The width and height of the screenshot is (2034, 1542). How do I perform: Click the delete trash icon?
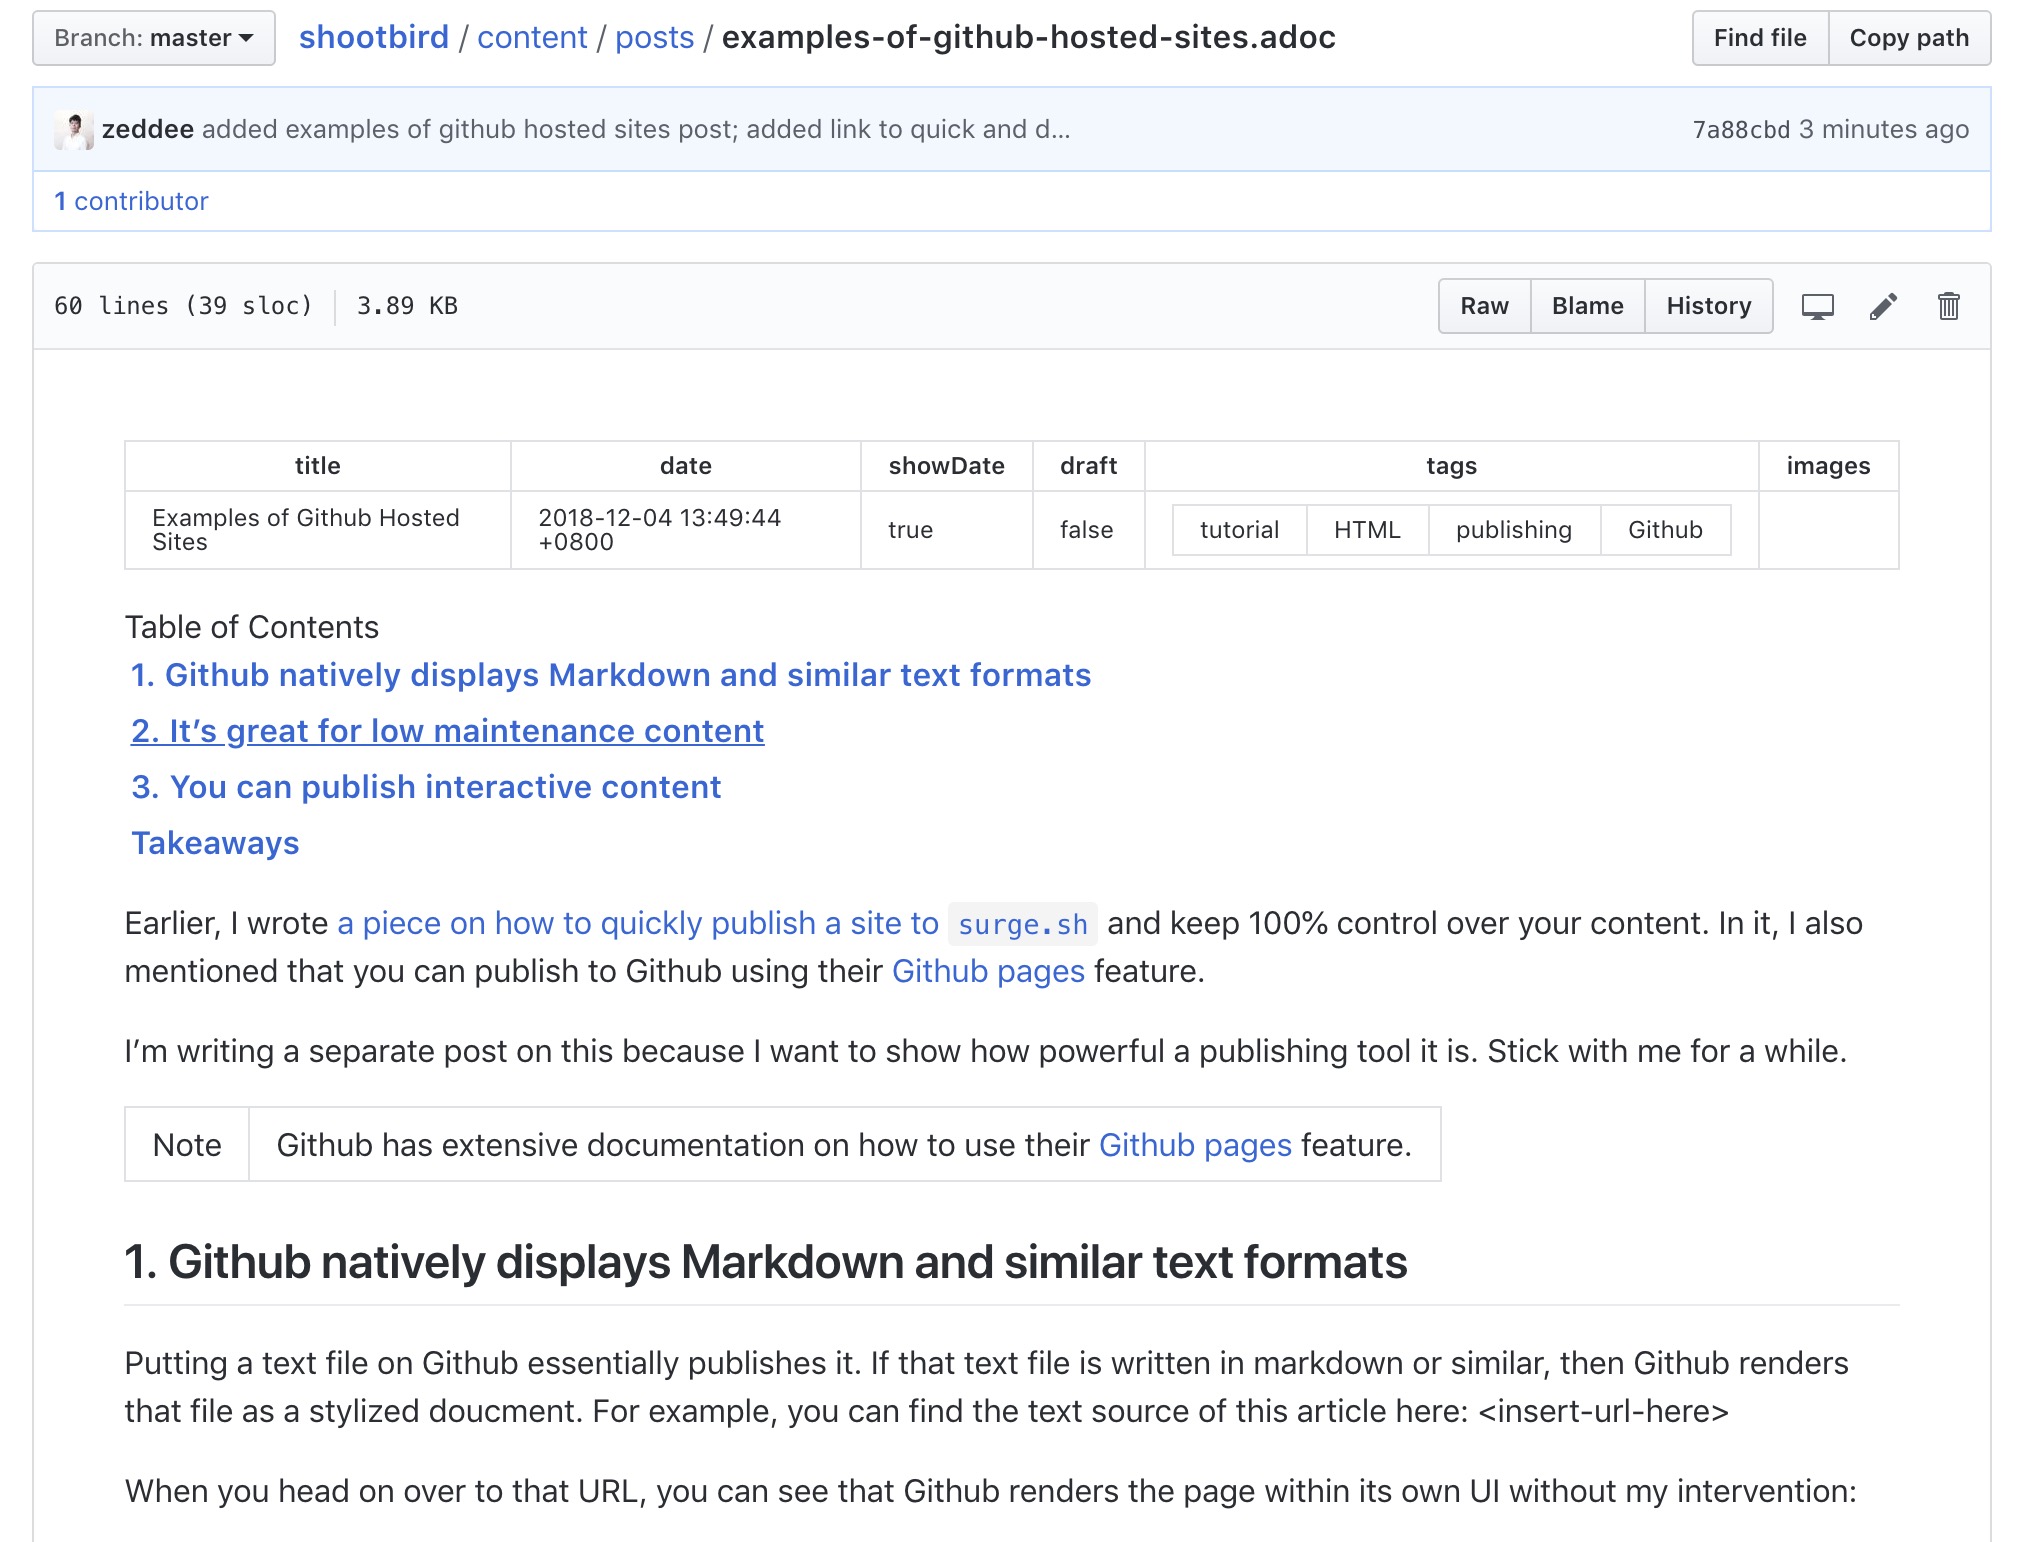coord(1948,306)
